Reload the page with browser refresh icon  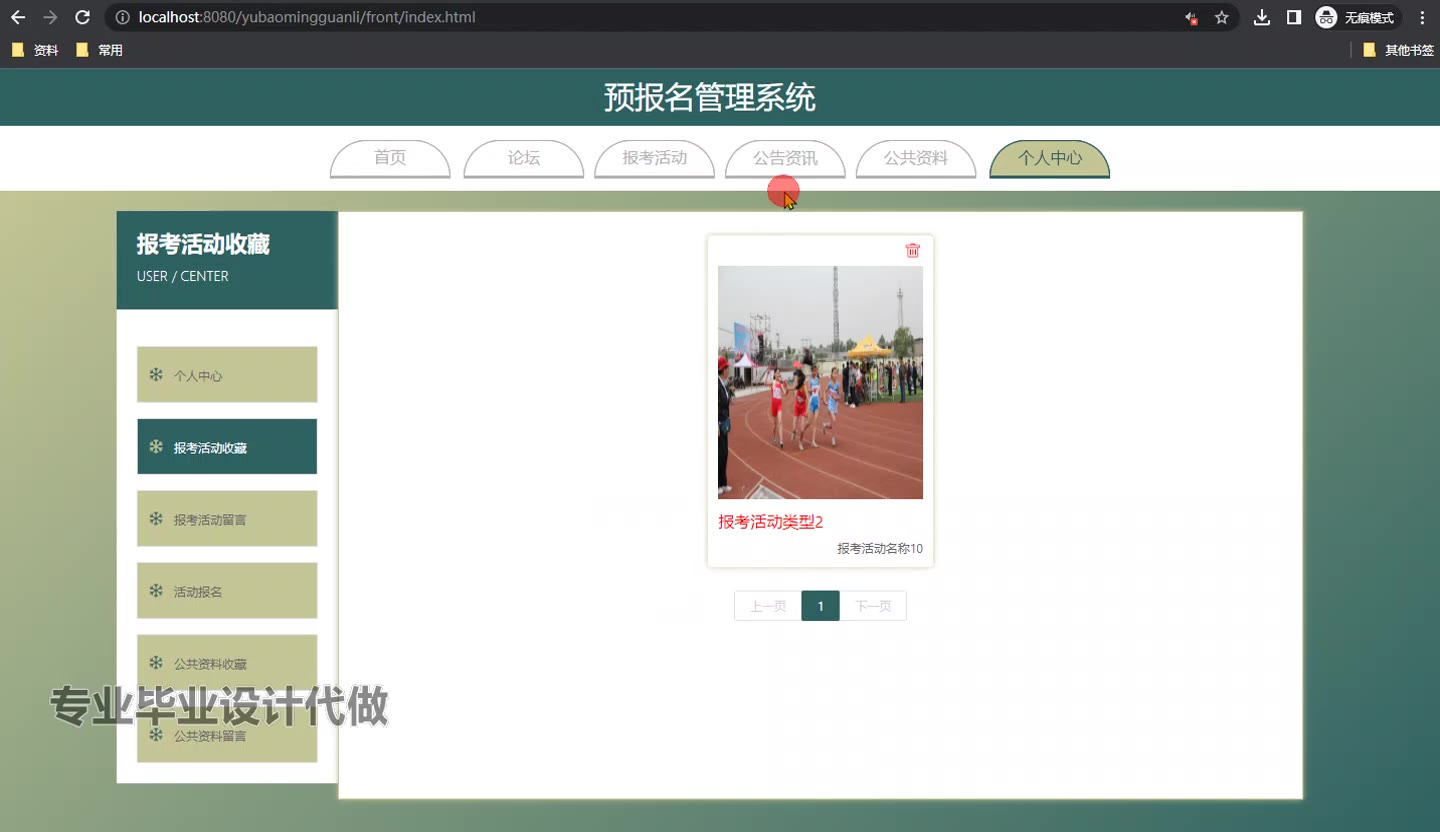[x=83, y=17]
